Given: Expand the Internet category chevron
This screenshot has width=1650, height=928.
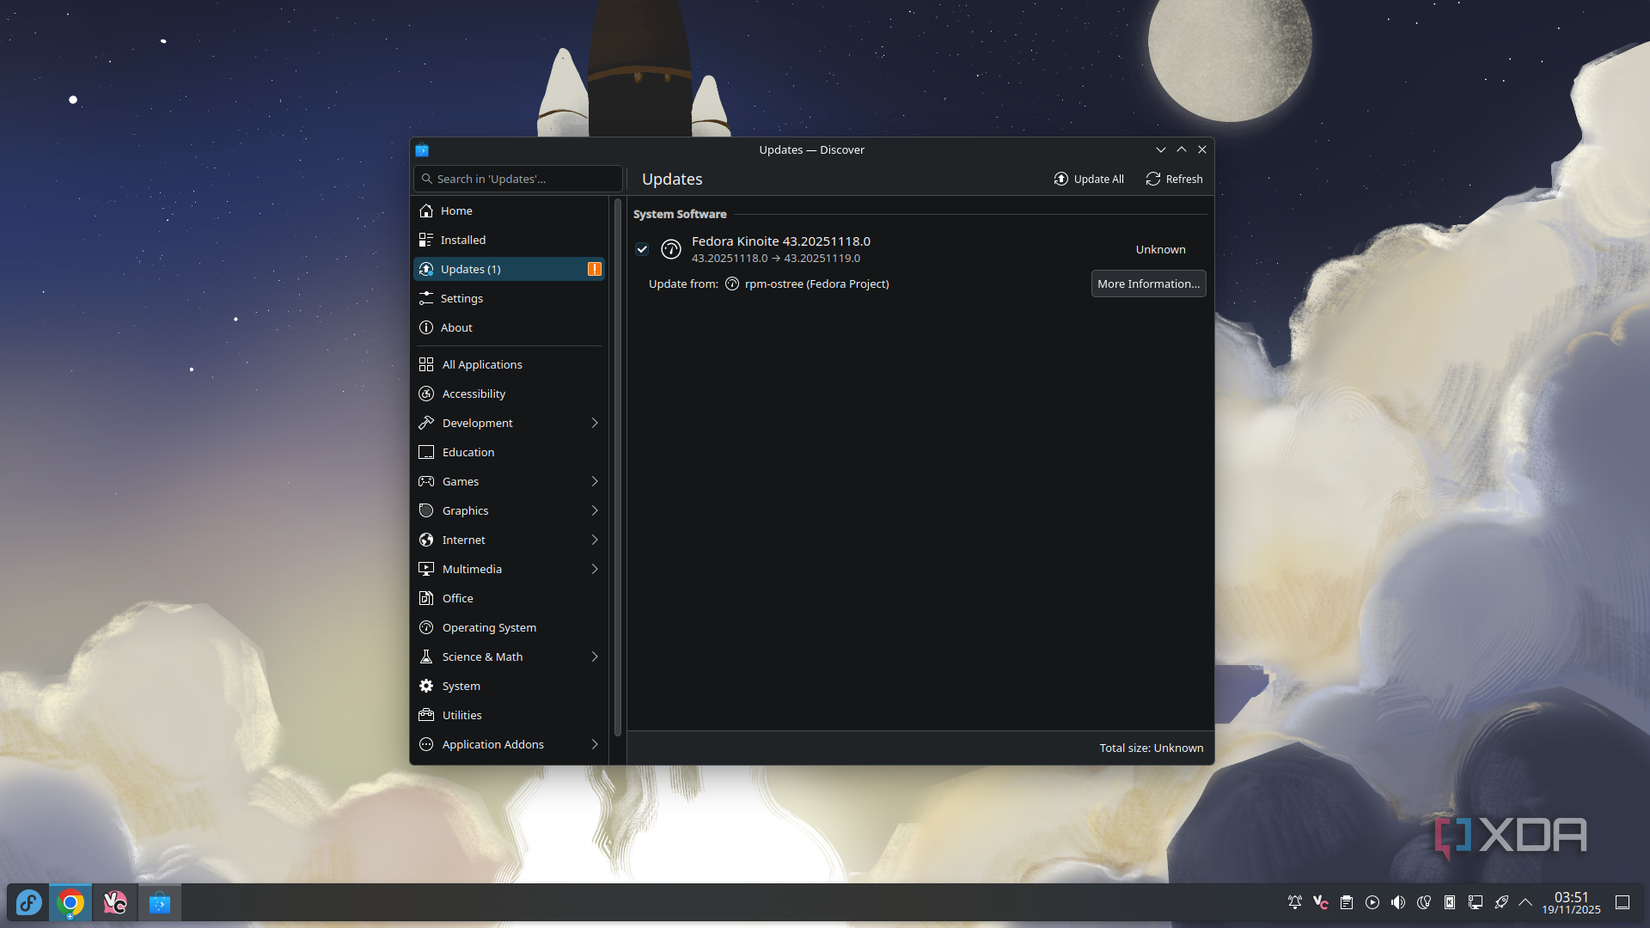Looking at the screenshot, I should [595, 540].
